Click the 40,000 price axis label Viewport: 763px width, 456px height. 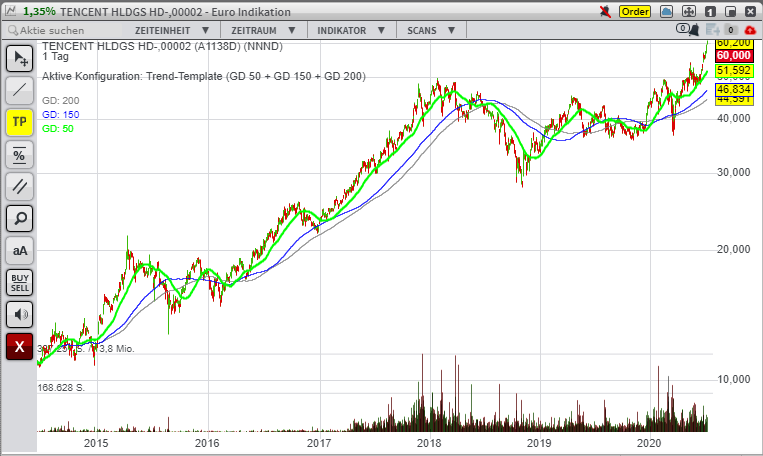734,118
